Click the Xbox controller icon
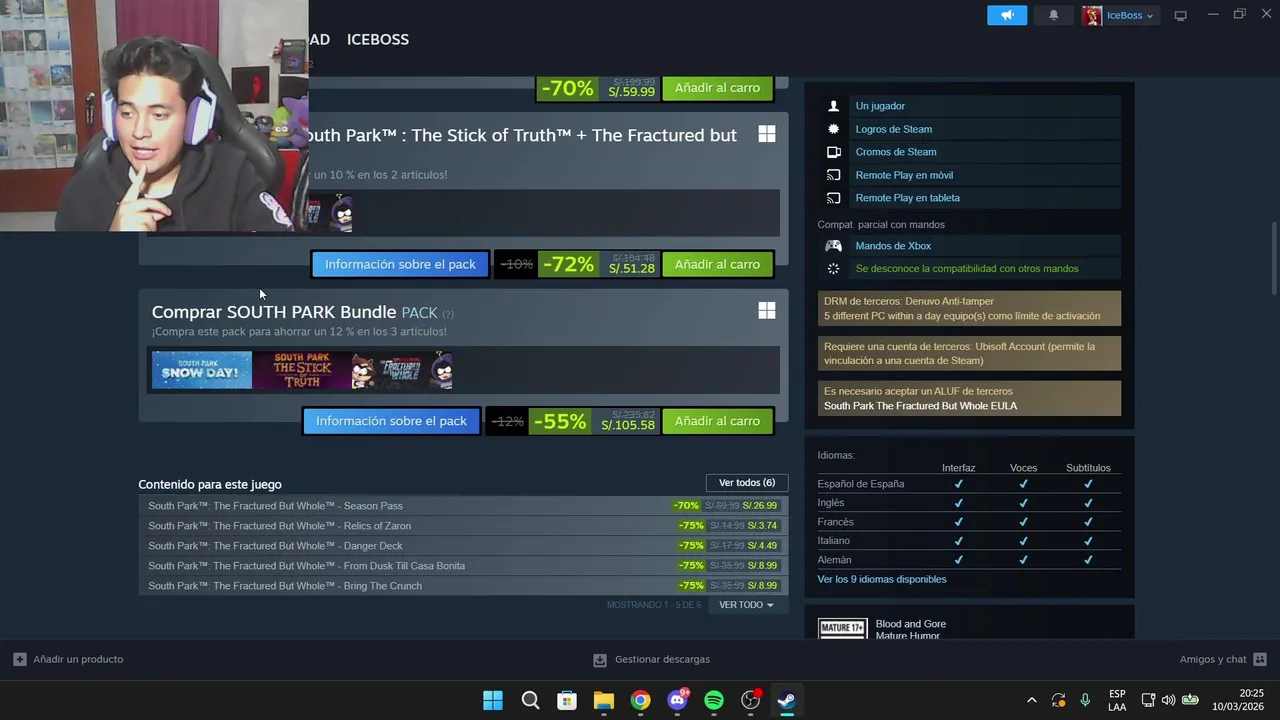The height and width of the screenshot is (720, 1280). (x=834, y=246)
